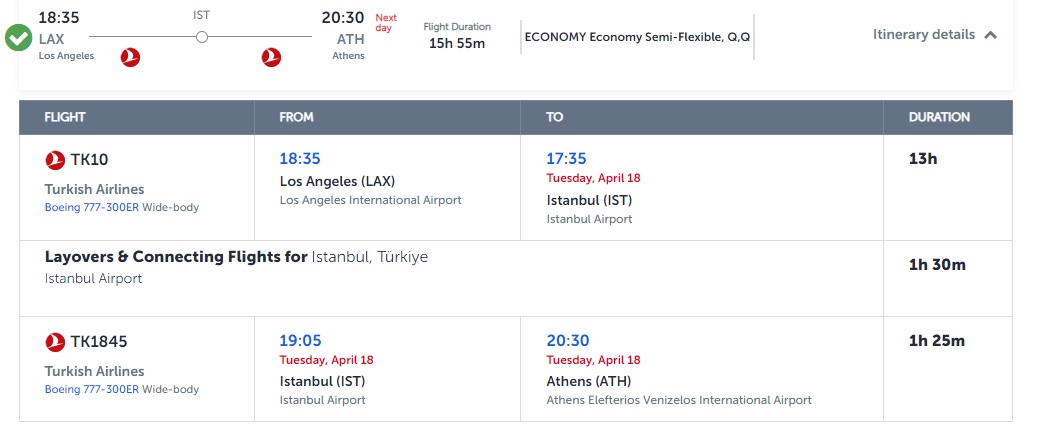Click the 18:35 departure time in FROM column
Image resolution: width=1054 pixels, height=444 pixels.
point(300,159)
